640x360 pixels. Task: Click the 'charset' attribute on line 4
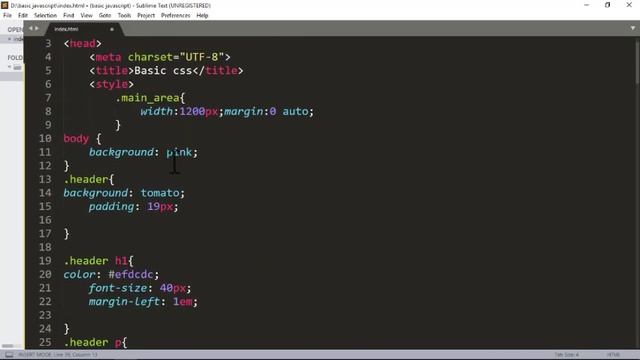click(150, 57)
